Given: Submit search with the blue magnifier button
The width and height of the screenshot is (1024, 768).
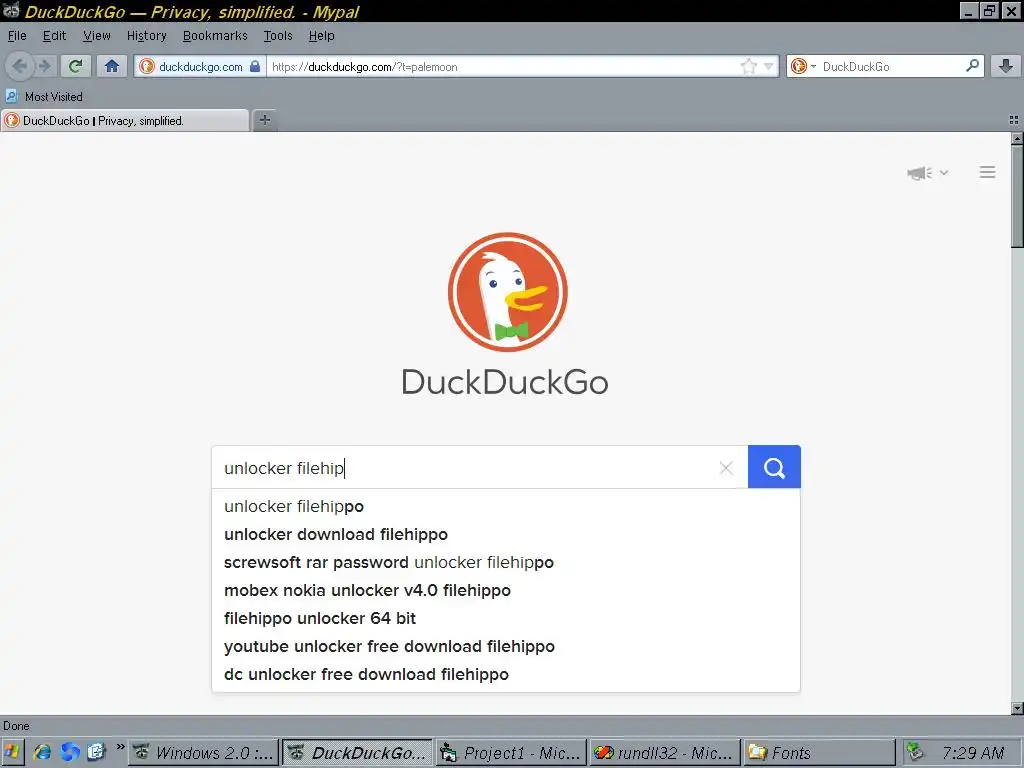Looking at the screenshot, I should click(x=774, y=467).
